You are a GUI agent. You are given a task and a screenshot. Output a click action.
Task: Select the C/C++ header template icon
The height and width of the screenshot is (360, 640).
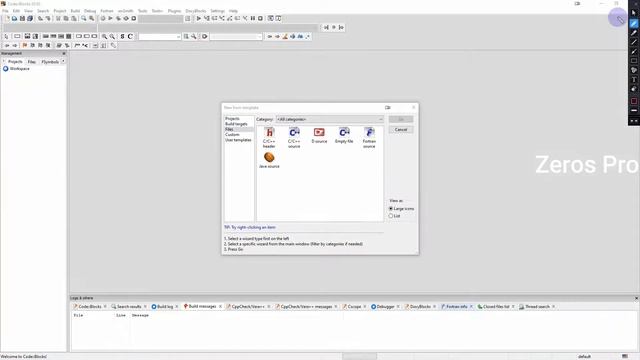tap(269, 133)
